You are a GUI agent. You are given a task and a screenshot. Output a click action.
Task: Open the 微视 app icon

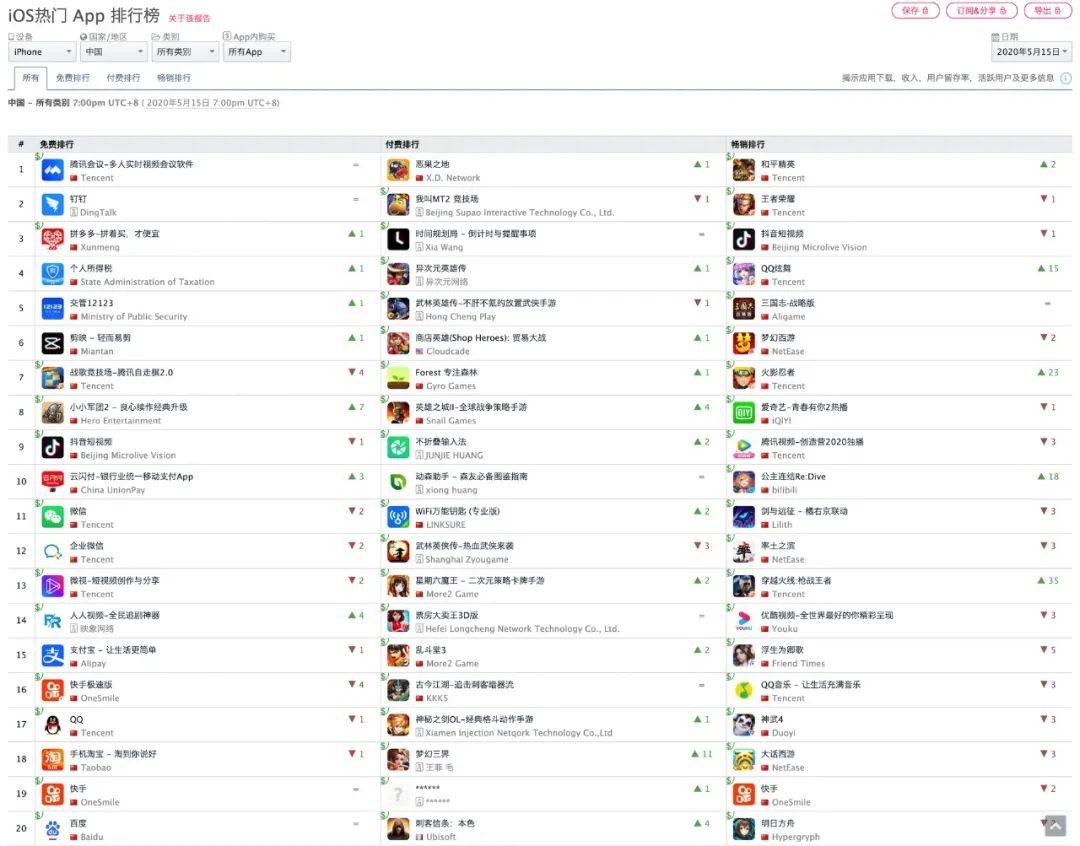tap(52, 586)
